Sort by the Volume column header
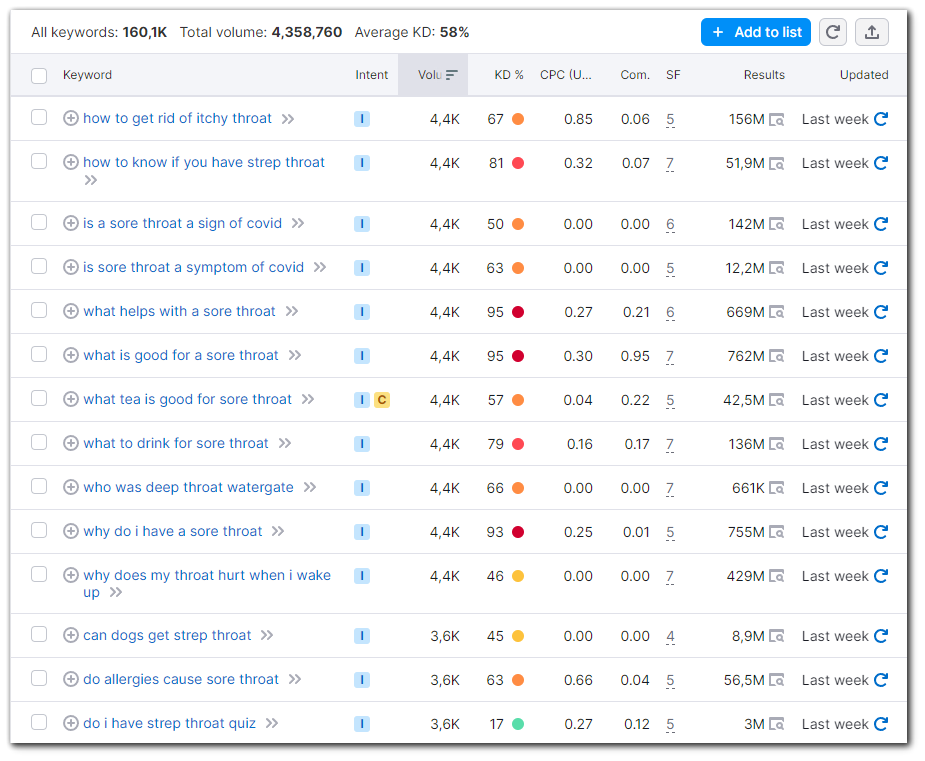 tap(433, 75)
